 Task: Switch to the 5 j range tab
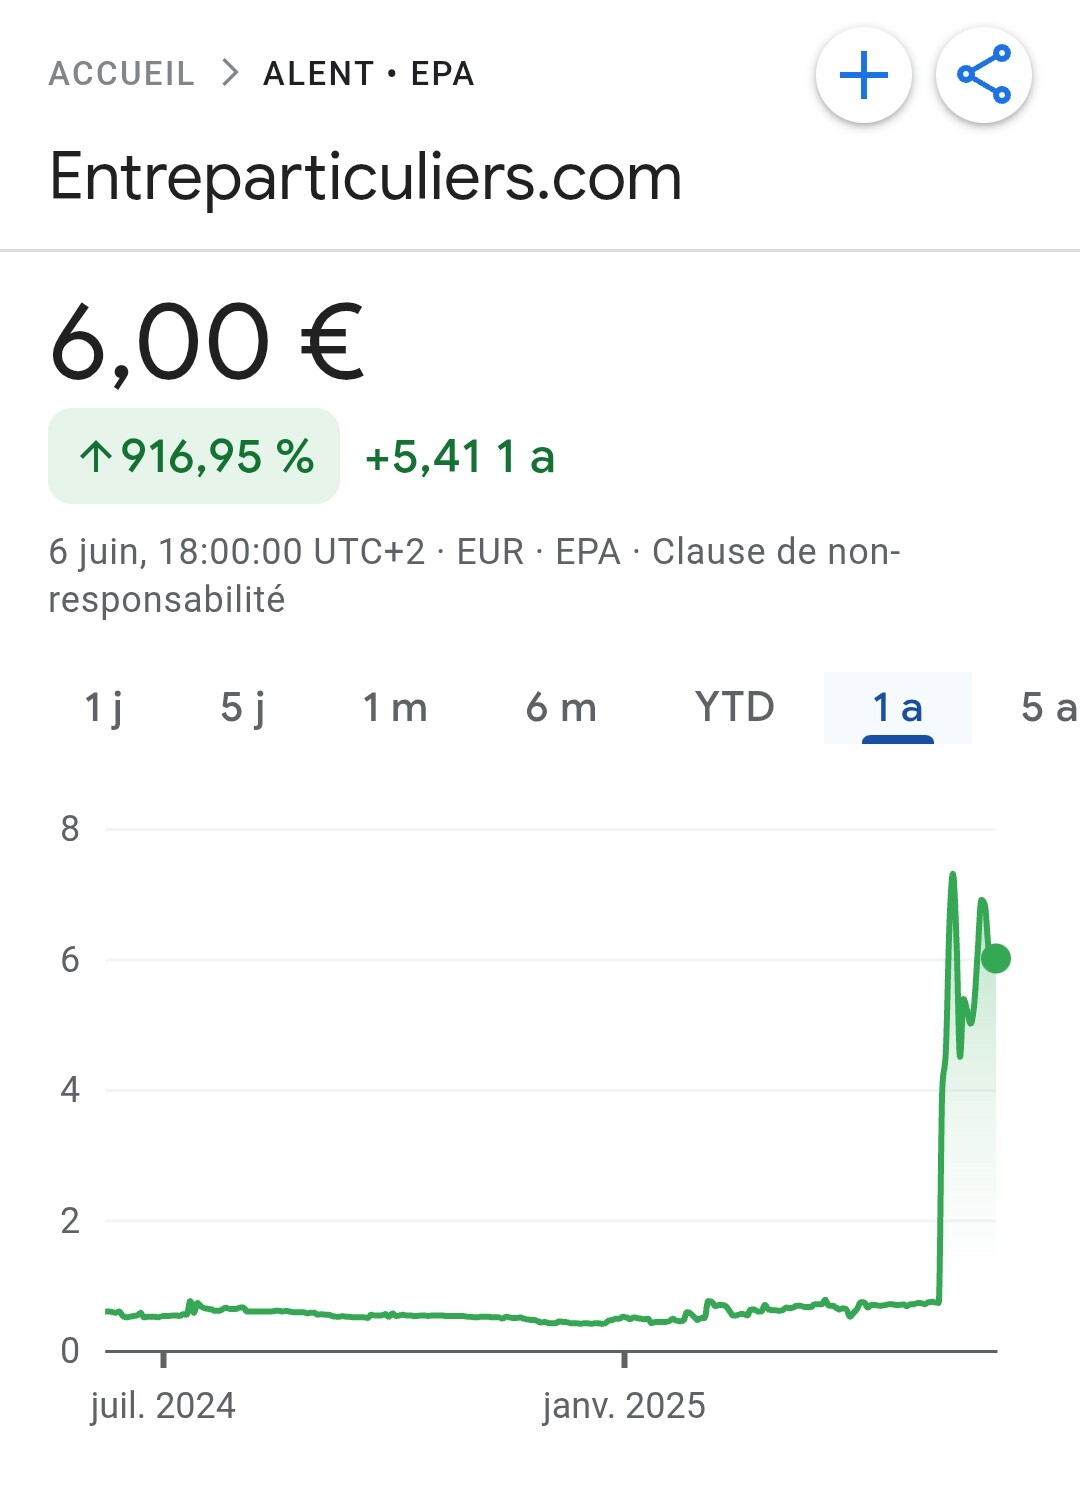243,708
